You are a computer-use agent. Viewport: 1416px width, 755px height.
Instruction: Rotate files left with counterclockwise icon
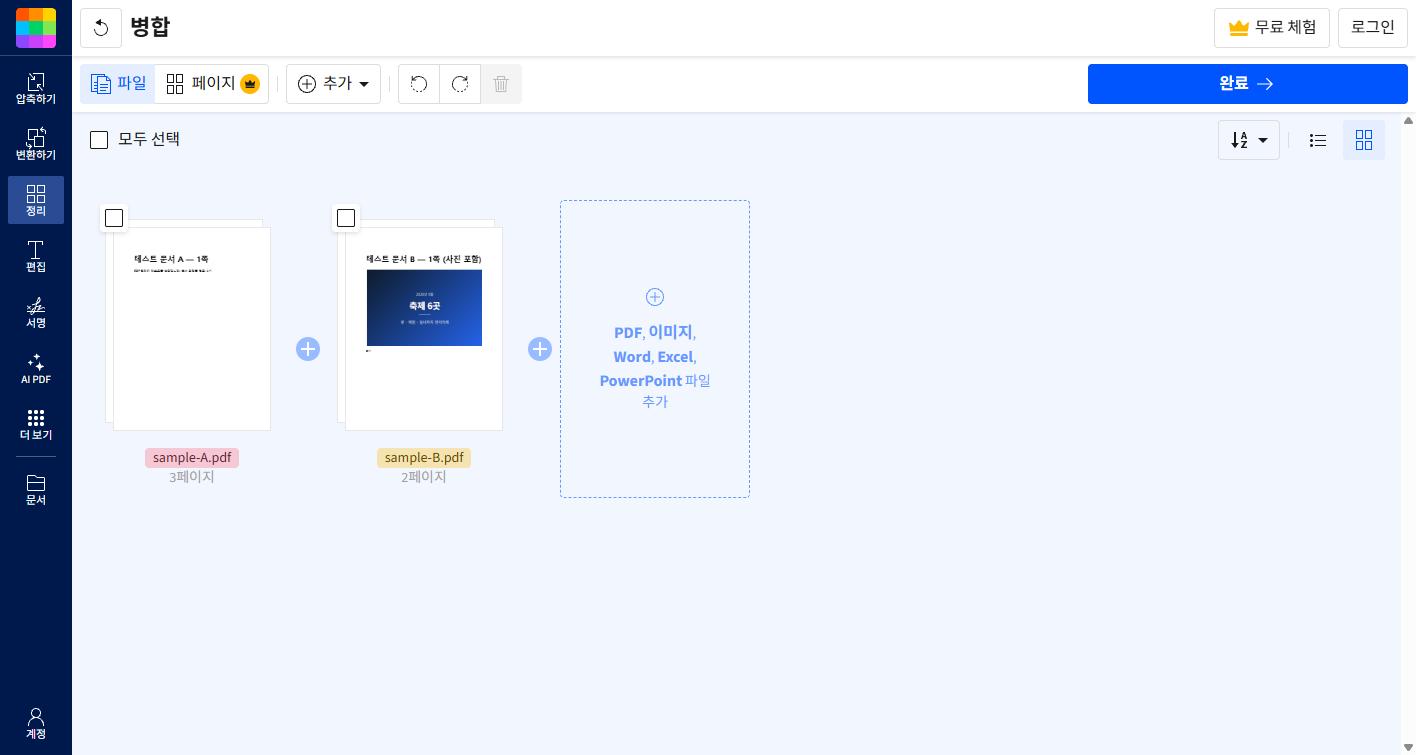point(419,84)
